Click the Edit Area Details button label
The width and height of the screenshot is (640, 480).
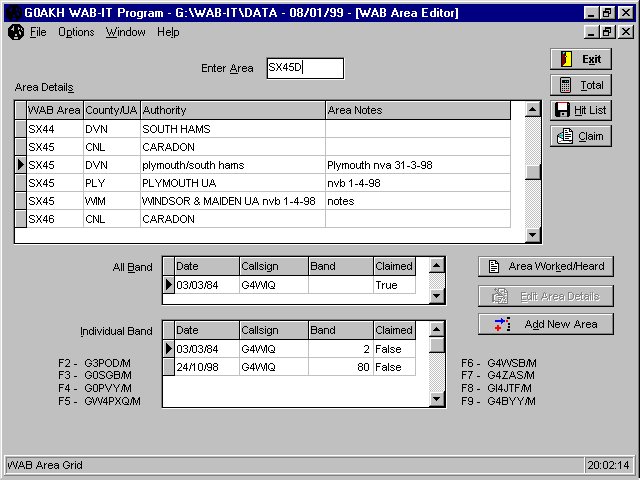click(560, 296)
